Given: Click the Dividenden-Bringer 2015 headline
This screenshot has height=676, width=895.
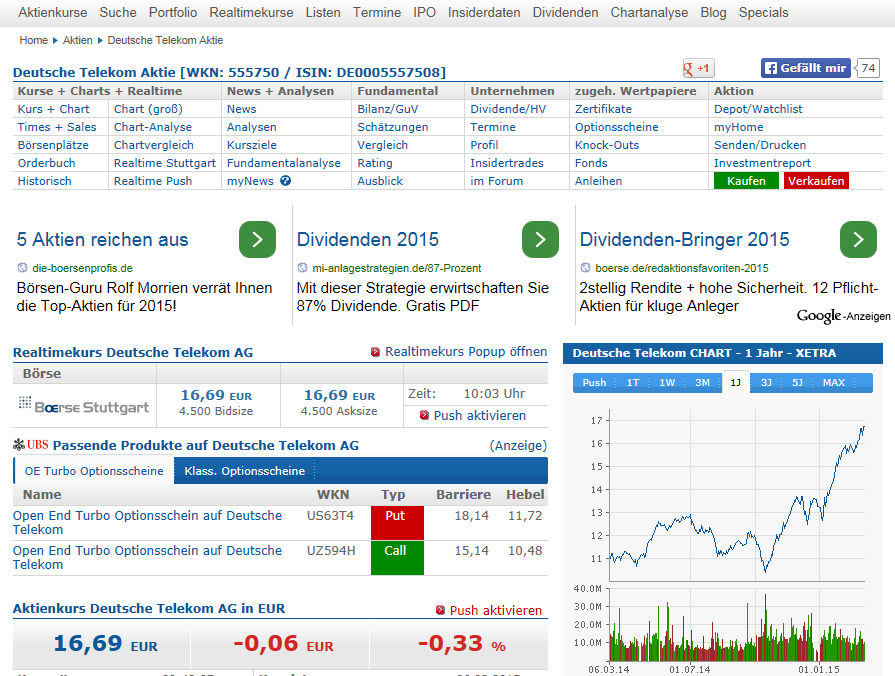Looking at the screenshot, I should 684,239.
